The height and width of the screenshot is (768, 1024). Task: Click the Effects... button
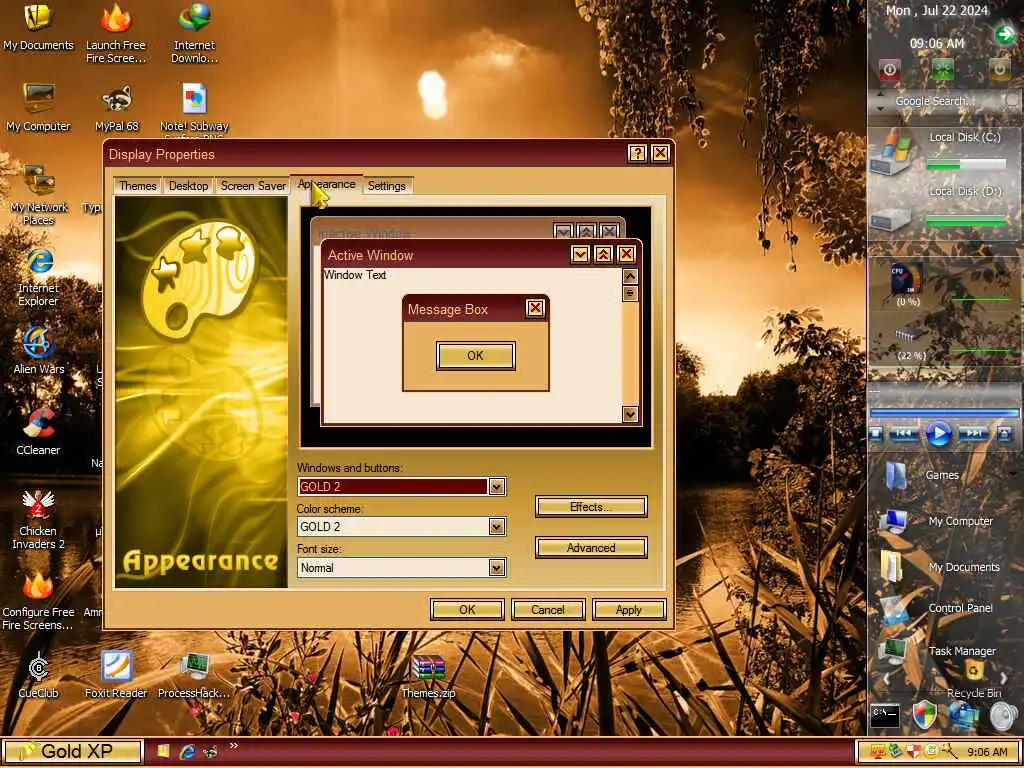(591, 507)
